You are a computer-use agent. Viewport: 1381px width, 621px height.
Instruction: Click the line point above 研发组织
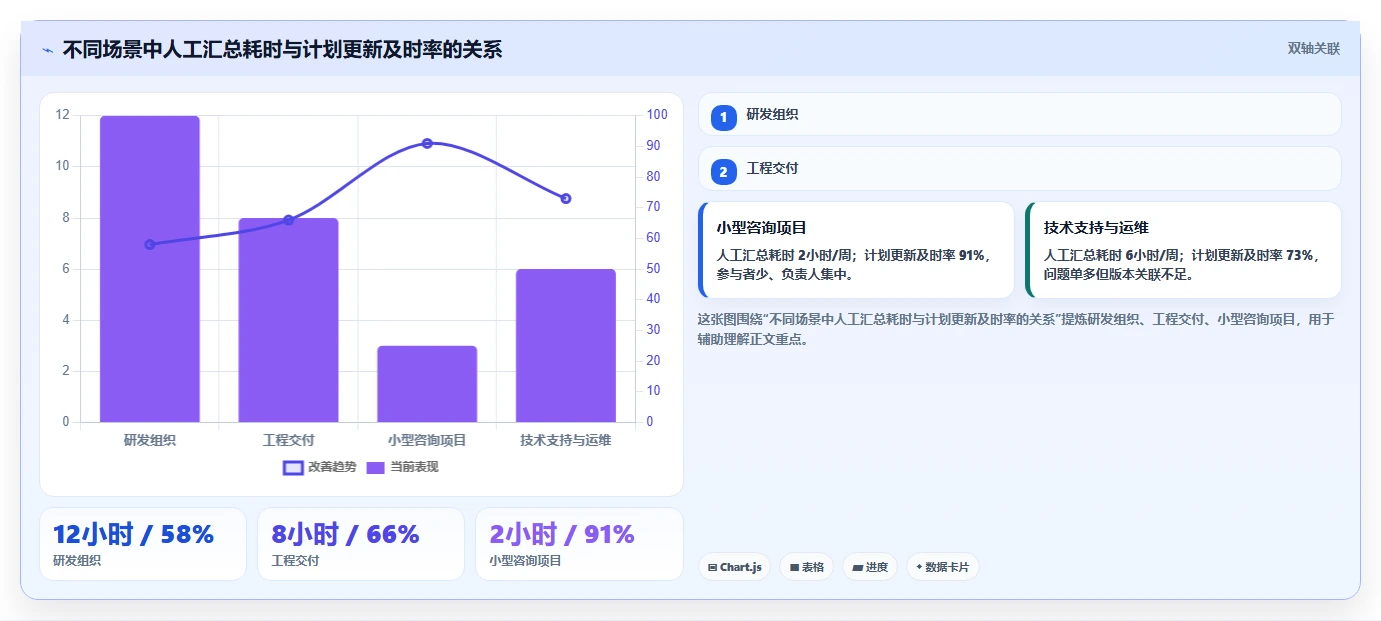(x=149, y=244)
